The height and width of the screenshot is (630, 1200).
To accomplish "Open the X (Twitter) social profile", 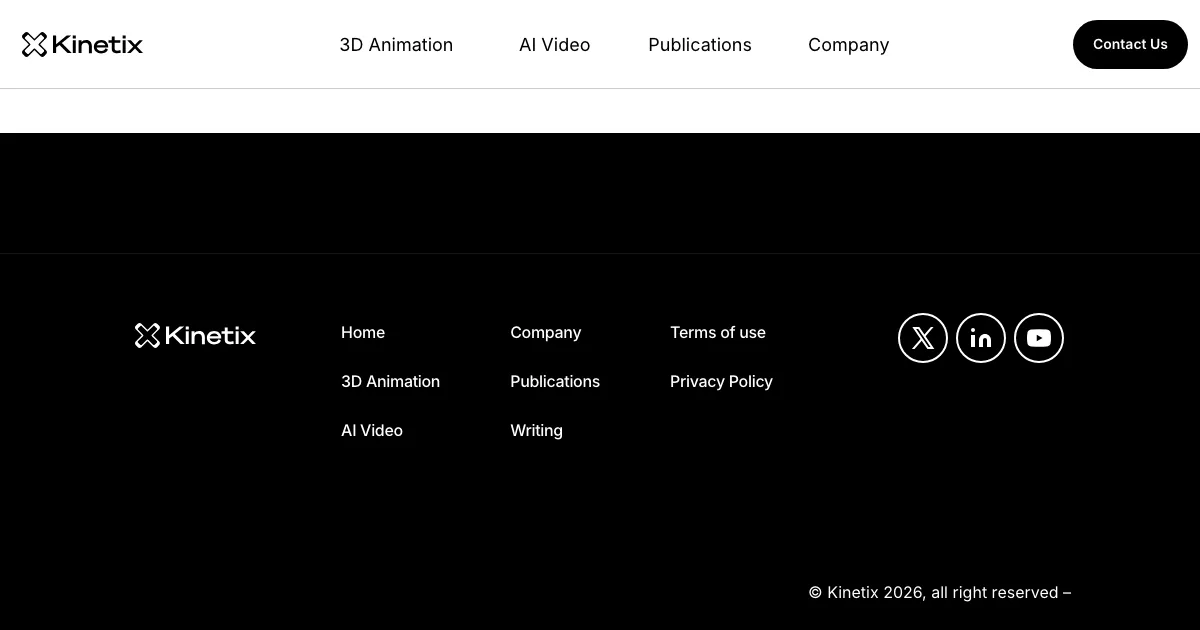I will click(923, 338).
